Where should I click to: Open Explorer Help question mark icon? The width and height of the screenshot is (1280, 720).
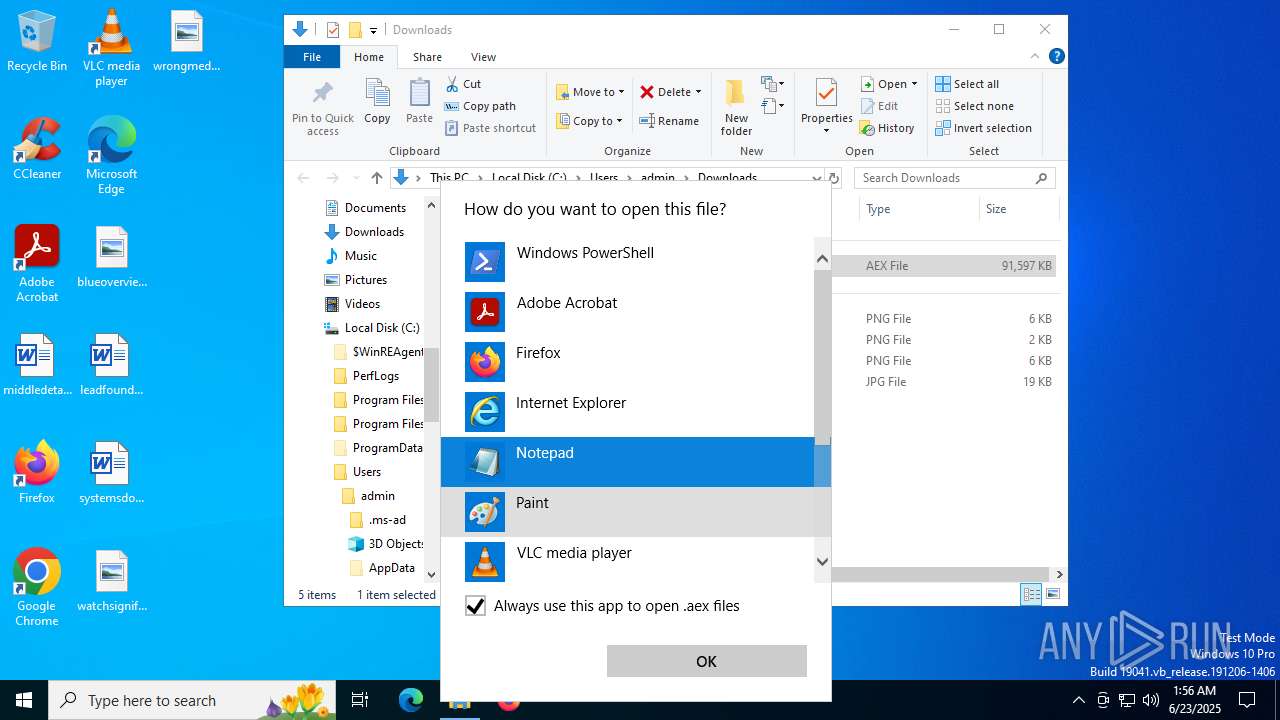click(1056, 57)
